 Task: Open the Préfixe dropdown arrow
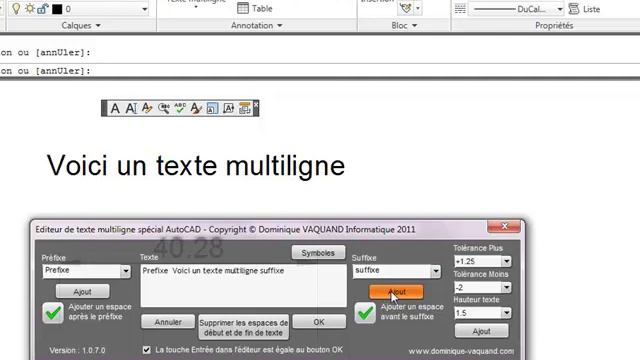tap(126, 271)
